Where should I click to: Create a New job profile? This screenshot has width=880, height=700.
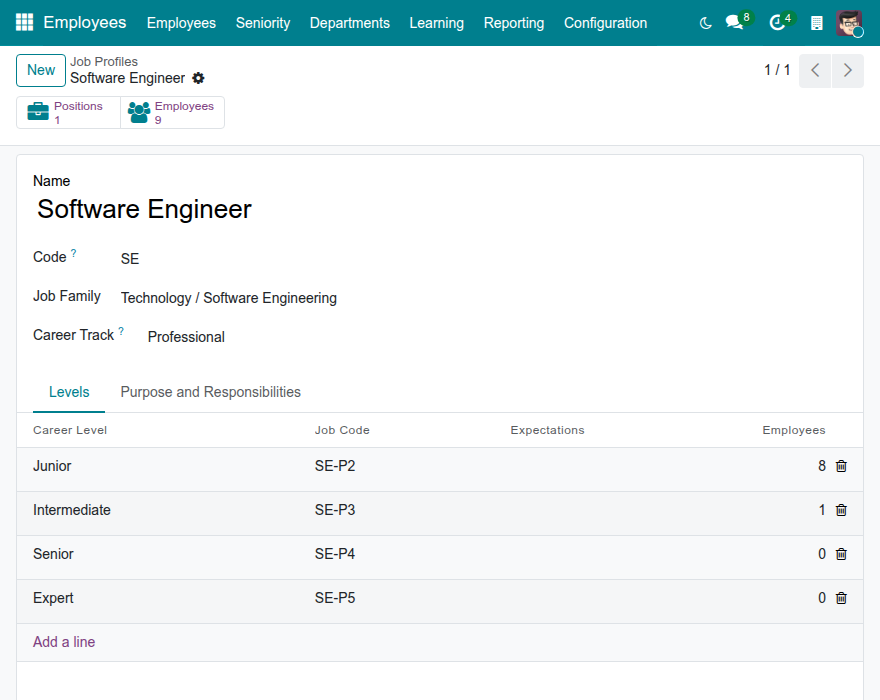41,70
